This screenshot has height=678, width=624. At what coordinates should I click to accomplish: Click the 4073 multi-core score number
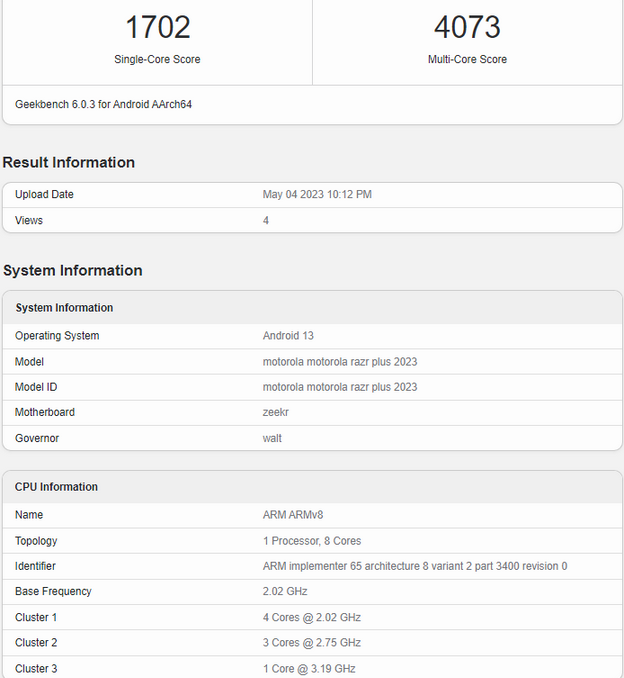(x=467, y=27)
